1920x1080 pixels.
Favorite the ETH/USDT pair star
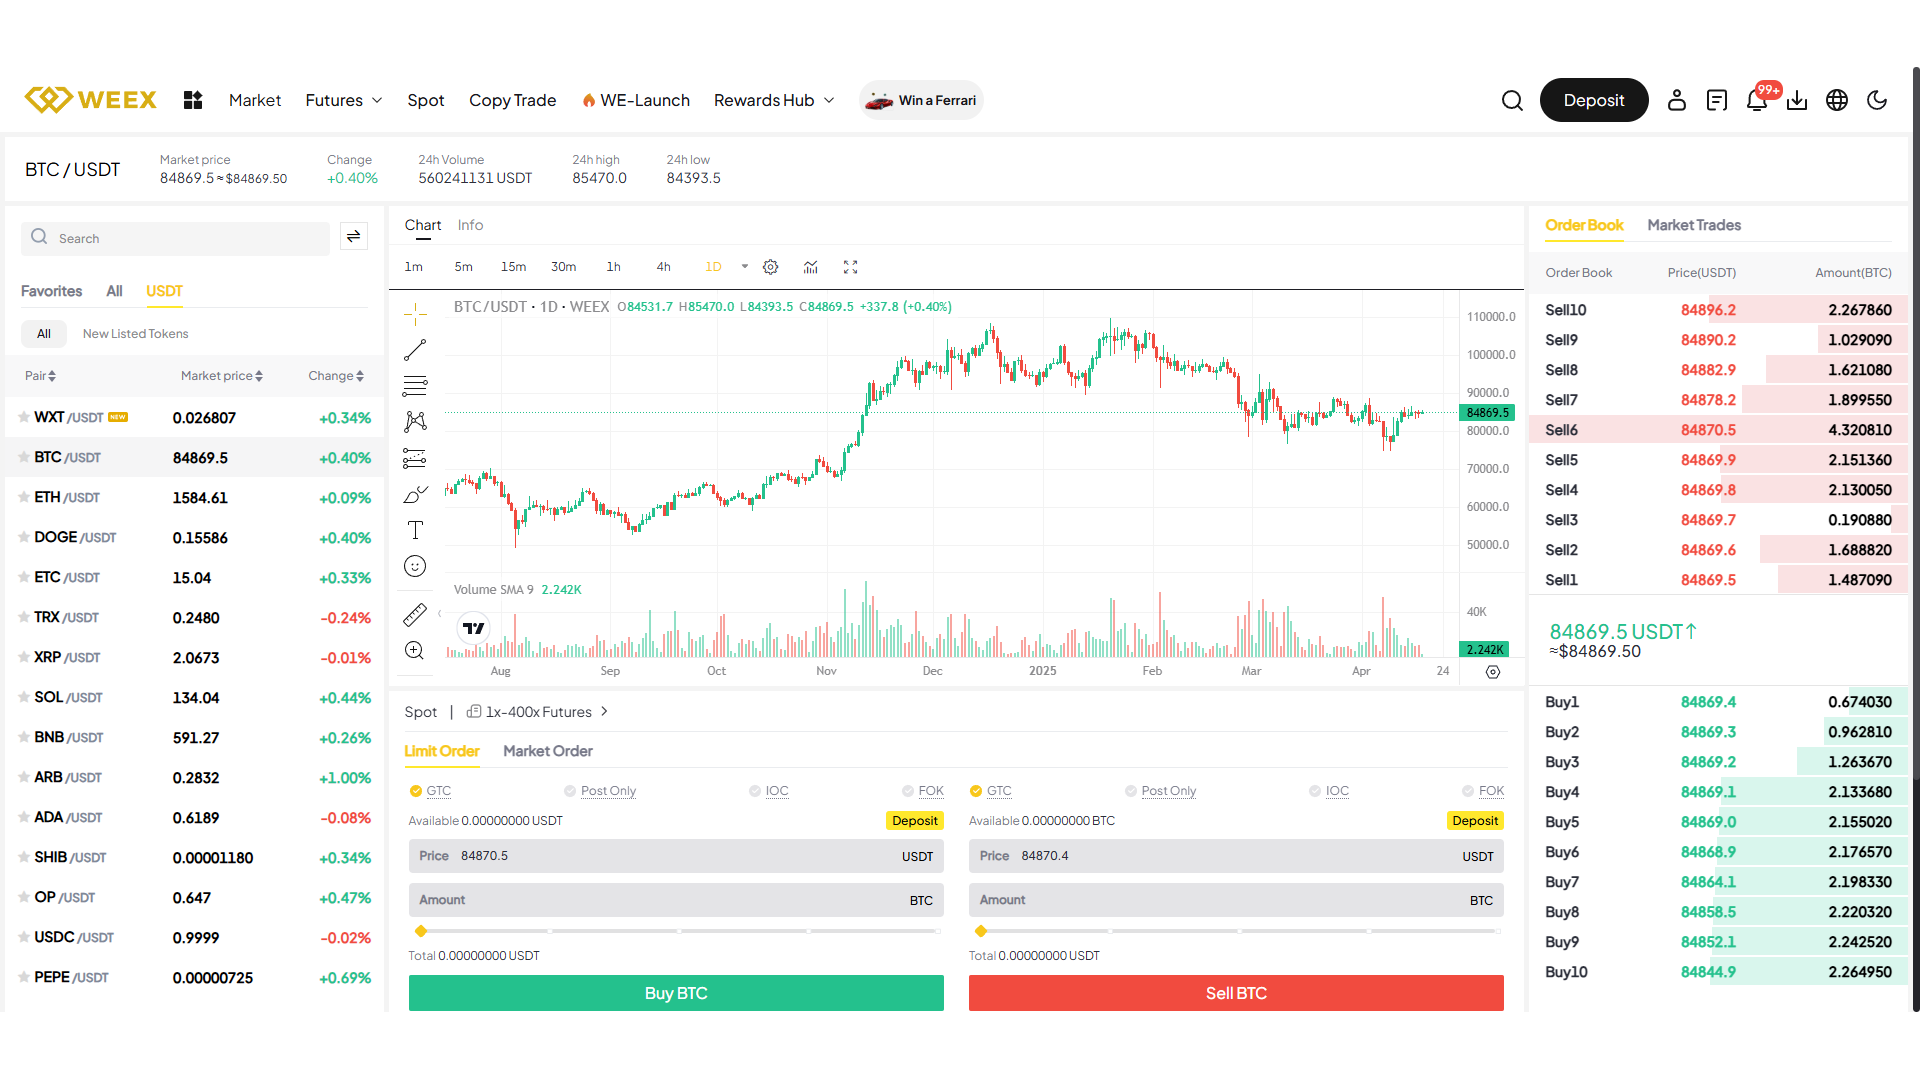[x=24, y=497]
